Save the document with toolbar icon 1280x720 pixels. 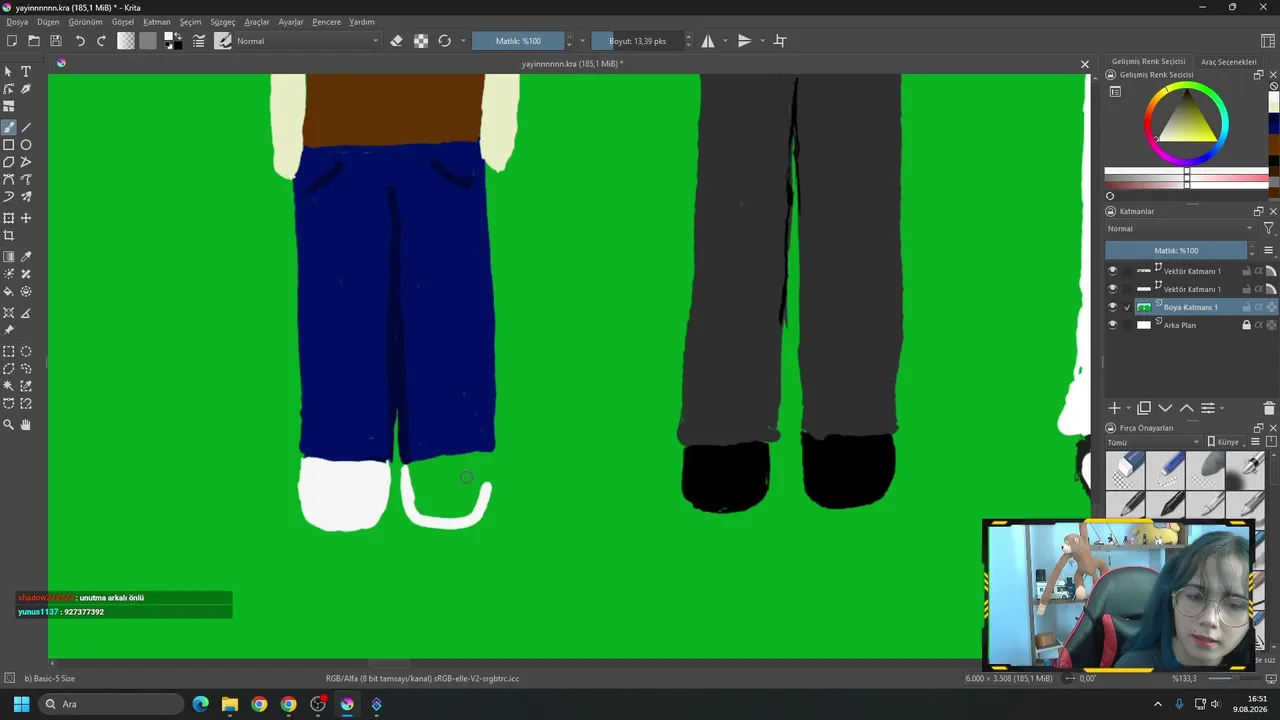[56, 41]
